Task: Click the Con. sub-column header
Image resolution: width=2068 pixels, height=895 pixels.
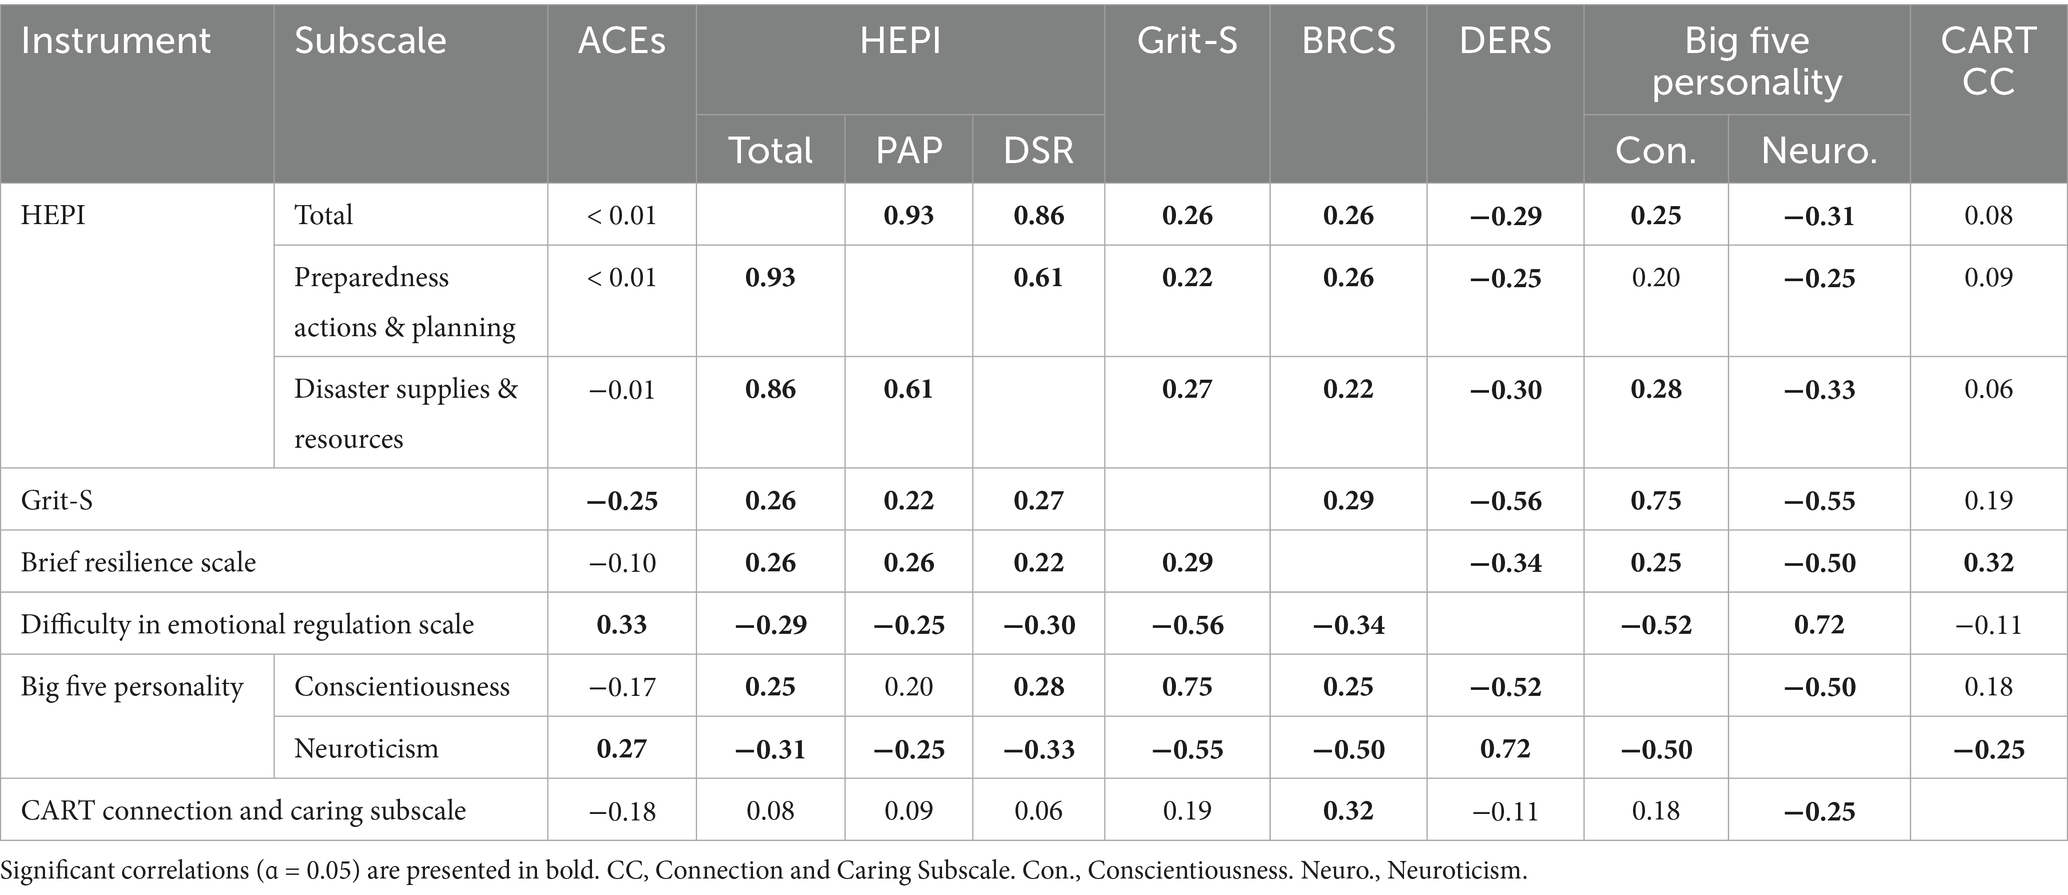Action: (1655, 150)
